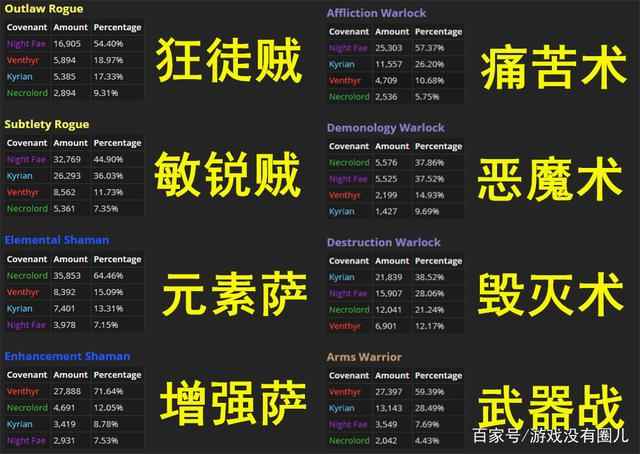
Task: Click the amount 5,576
Action: pyautogui.click(x=386, y=162)
